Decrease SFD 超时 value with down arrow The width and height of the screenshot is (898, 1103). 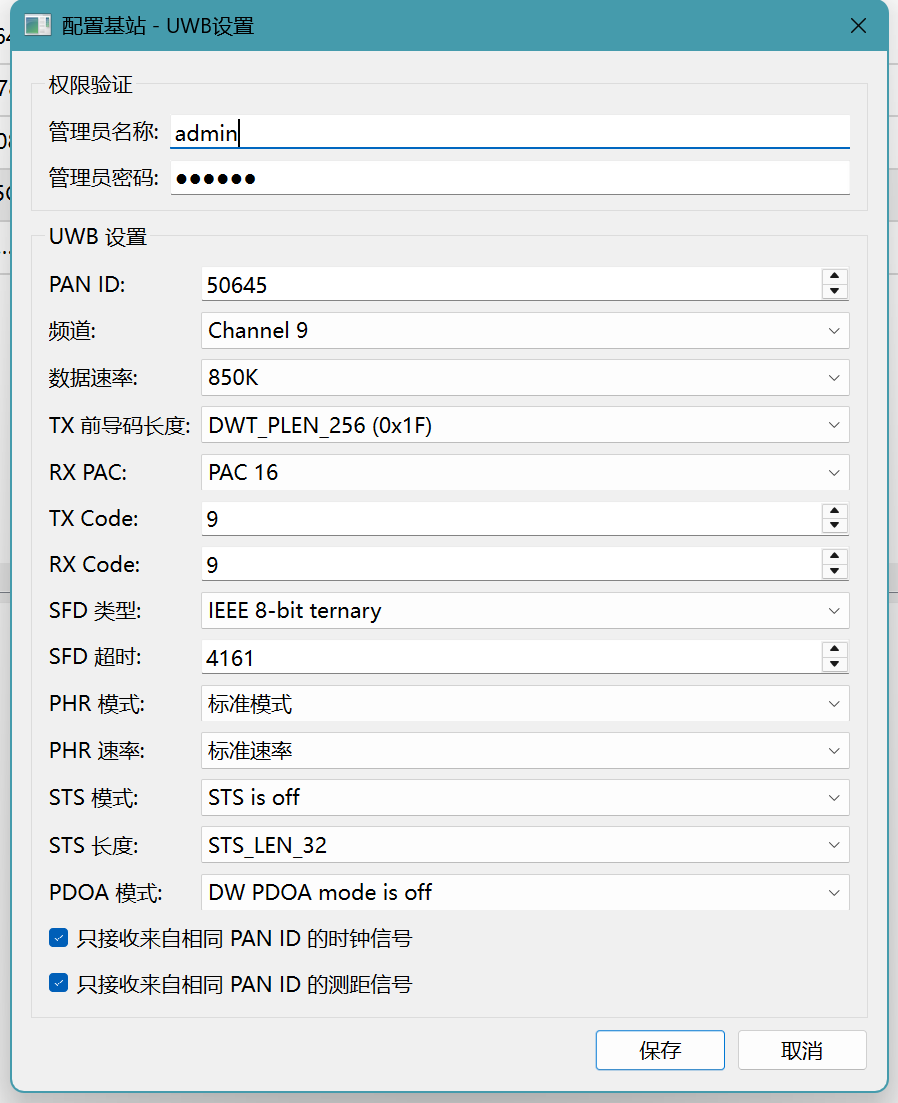point(834,665)
